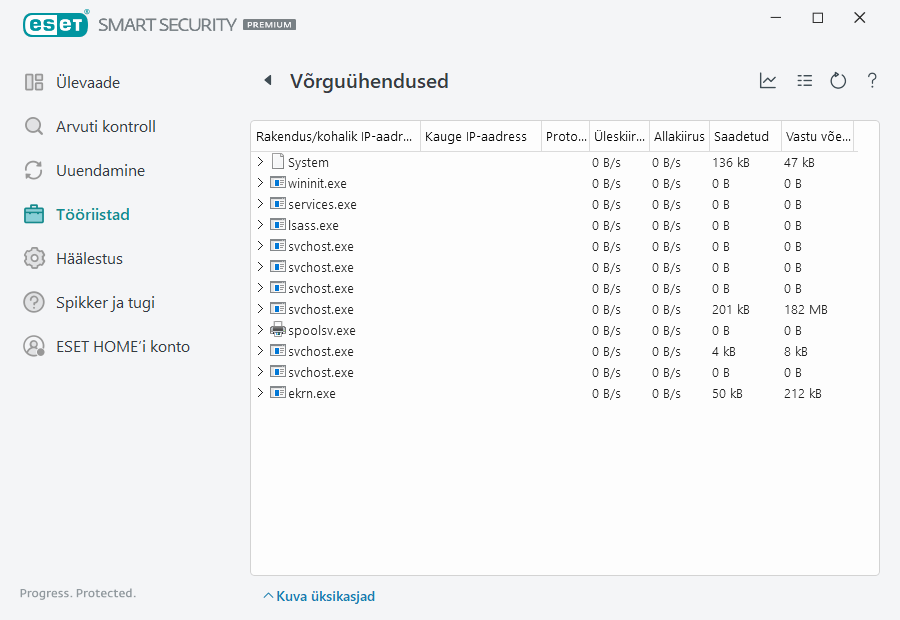Go back using the arrow beside Võrguühendused
The width and height of the screenshot is (900, 620).
click(x=267, y=81)
